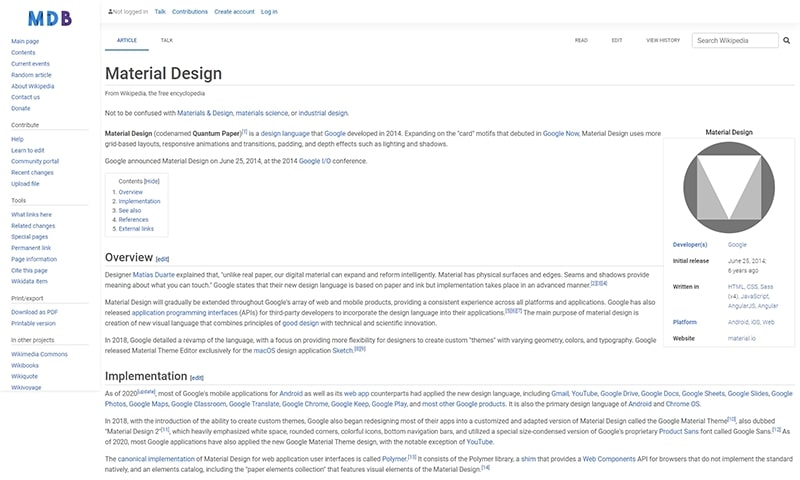800x480 pixels.
Task: Open Google Now link
Action: coord(561,134)
